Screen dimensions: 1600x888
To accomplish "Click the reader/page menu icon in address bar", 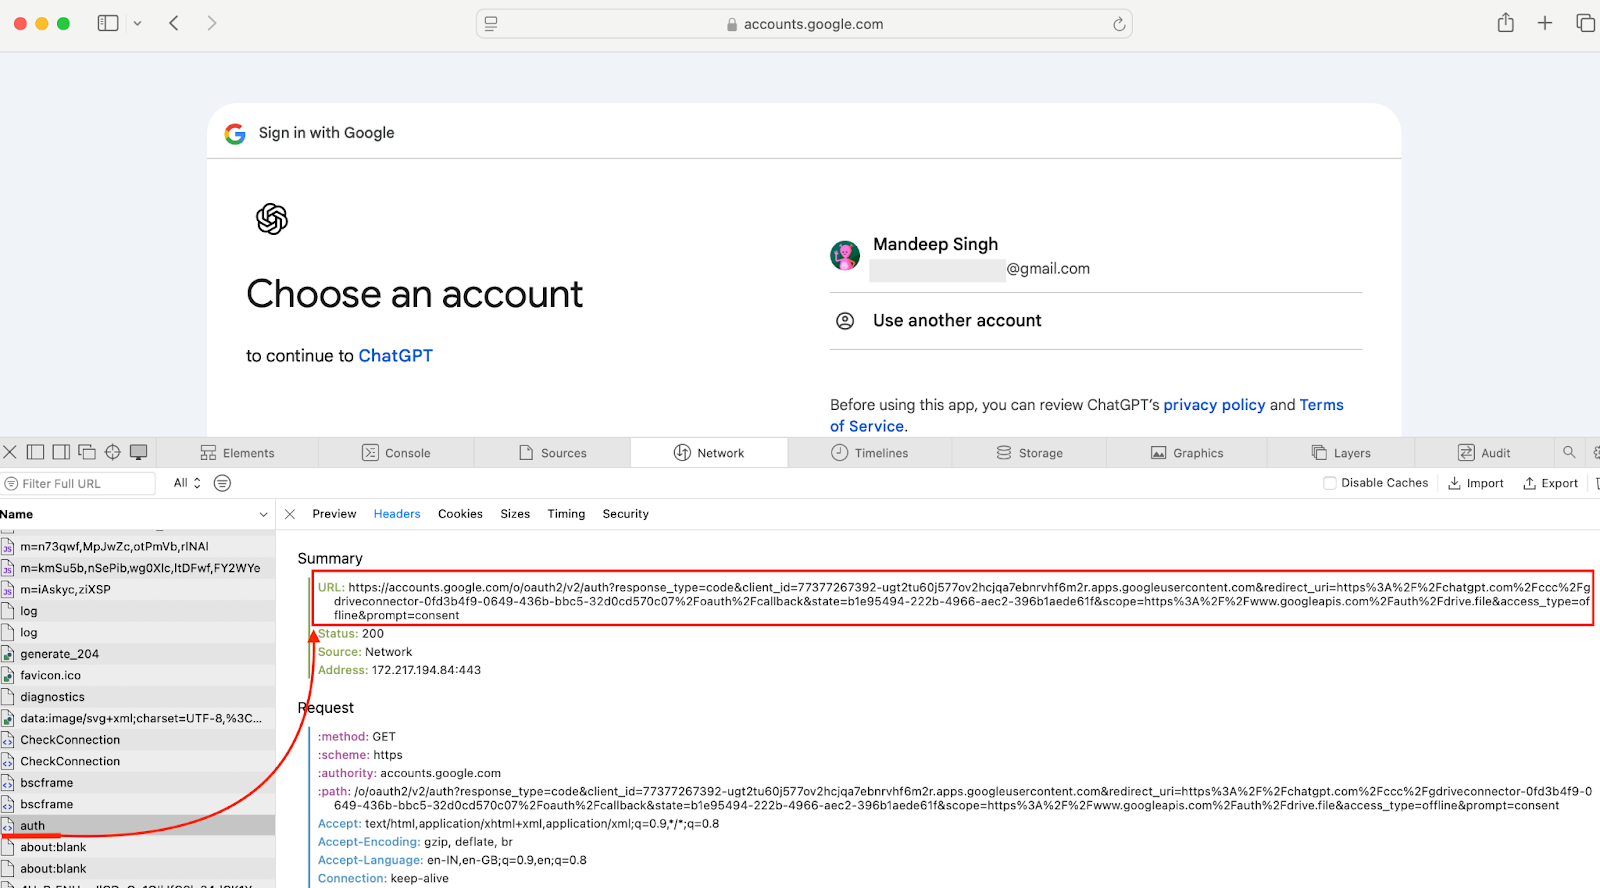I will (491, 24).
